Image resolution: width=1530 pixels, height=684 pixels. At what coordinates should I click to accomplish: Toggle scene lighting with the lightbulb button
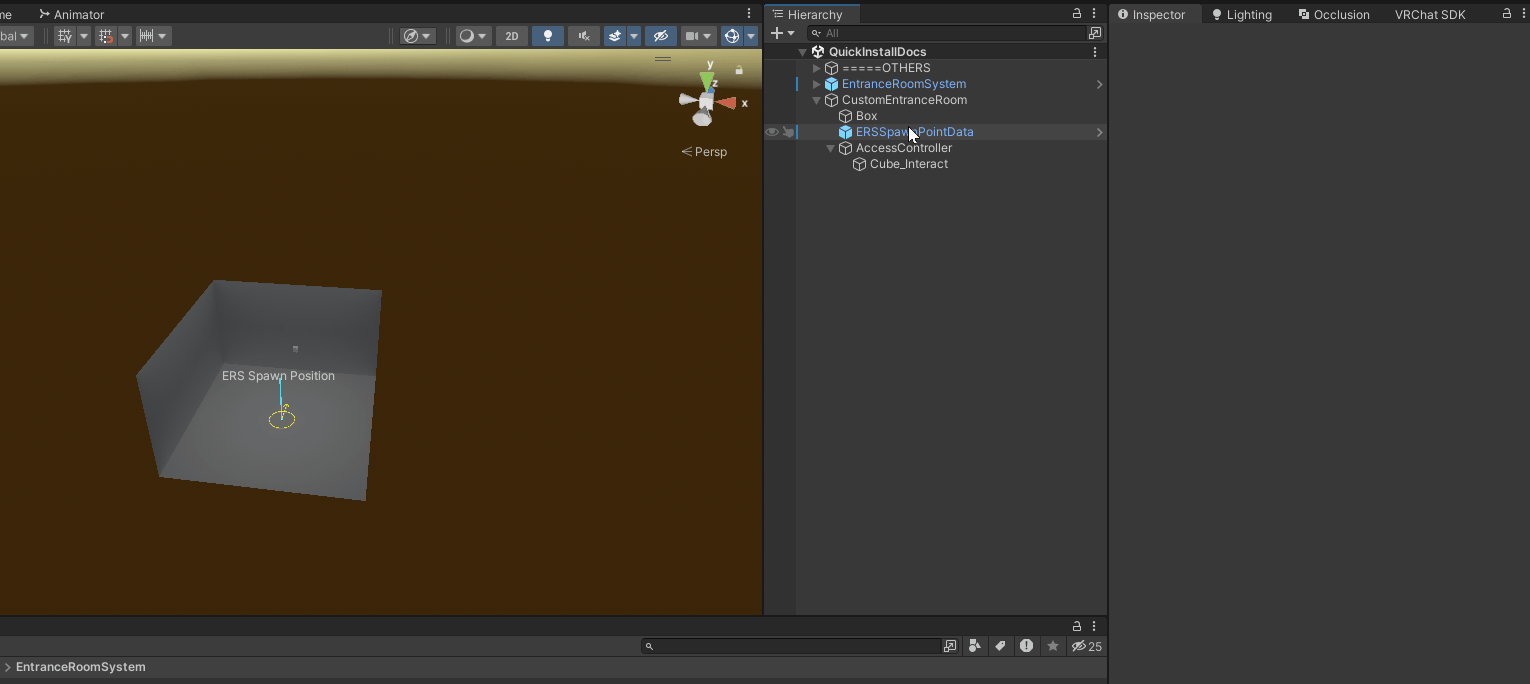click(547, 36)
